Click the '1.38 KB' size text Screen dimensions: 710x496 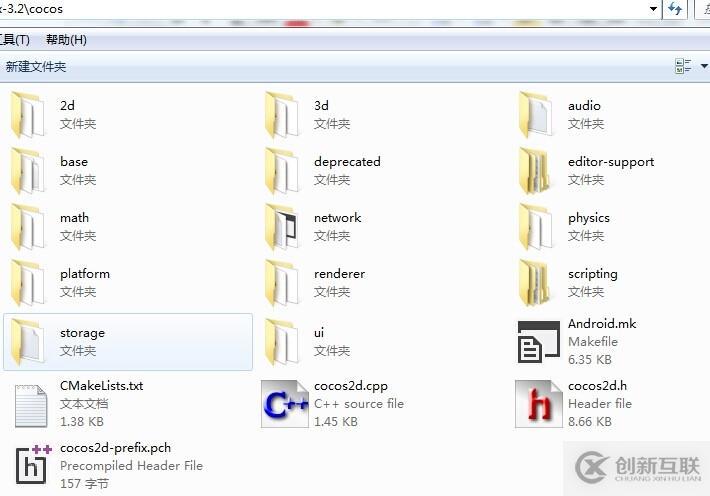82,422
